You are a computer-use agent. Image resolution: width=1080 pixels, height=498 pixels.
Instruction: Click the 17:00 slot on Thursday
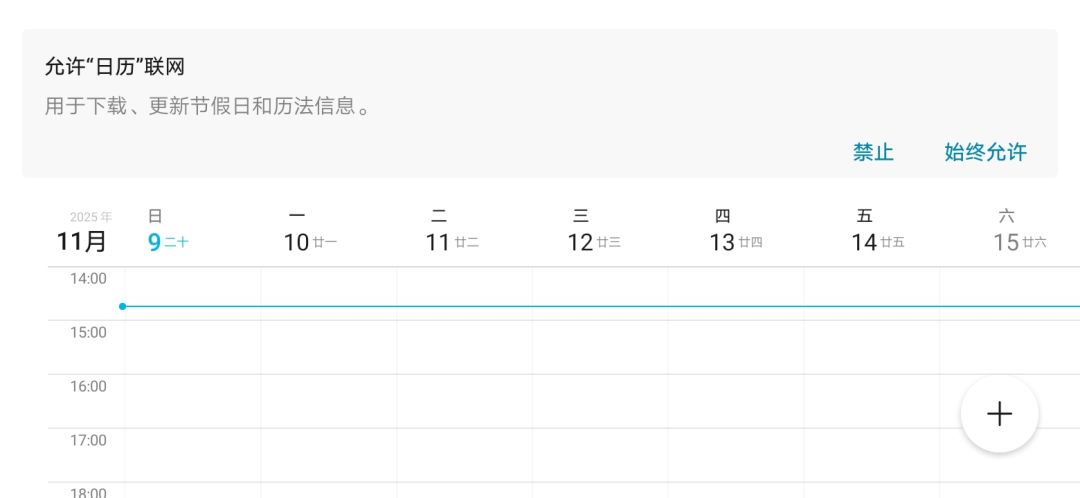tap(736, 455)
